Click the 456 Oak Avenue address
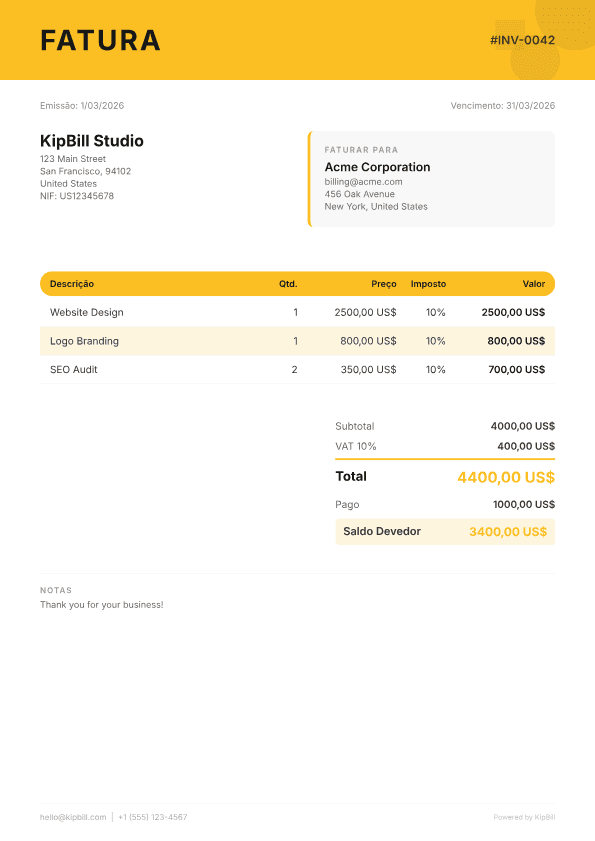 pos(359,194)
